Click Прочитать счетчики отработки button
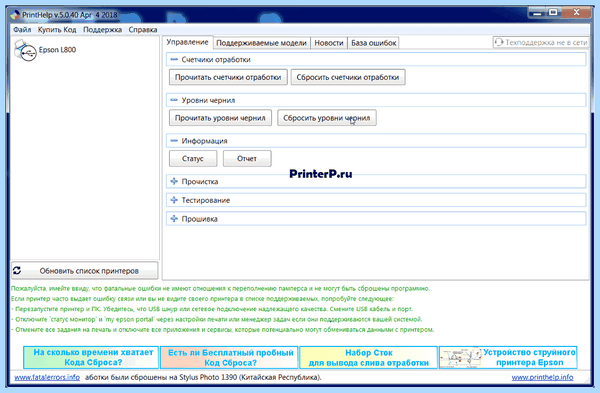This screenshot has height=393, width=600. (x=228, y=77)
